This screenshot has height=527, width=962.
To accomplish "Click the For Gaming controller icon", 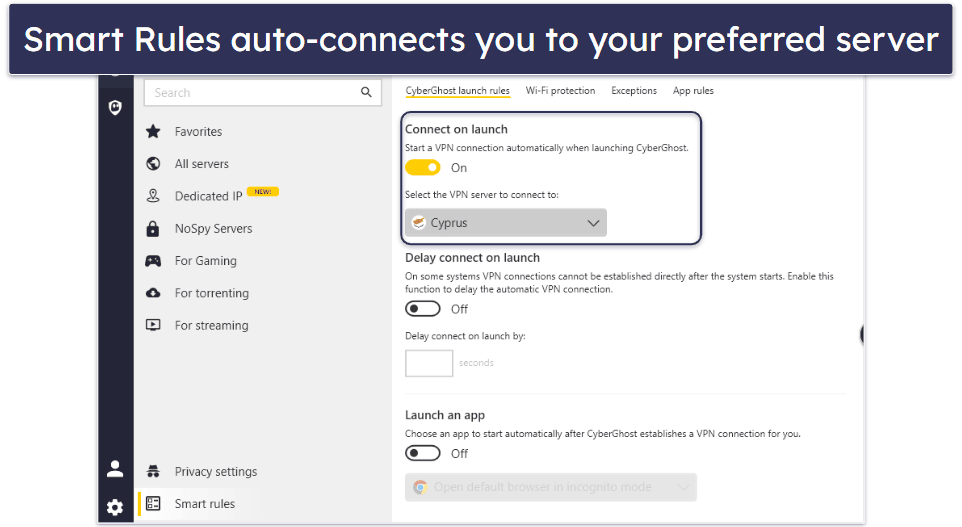I will click(x=153, y=261).
